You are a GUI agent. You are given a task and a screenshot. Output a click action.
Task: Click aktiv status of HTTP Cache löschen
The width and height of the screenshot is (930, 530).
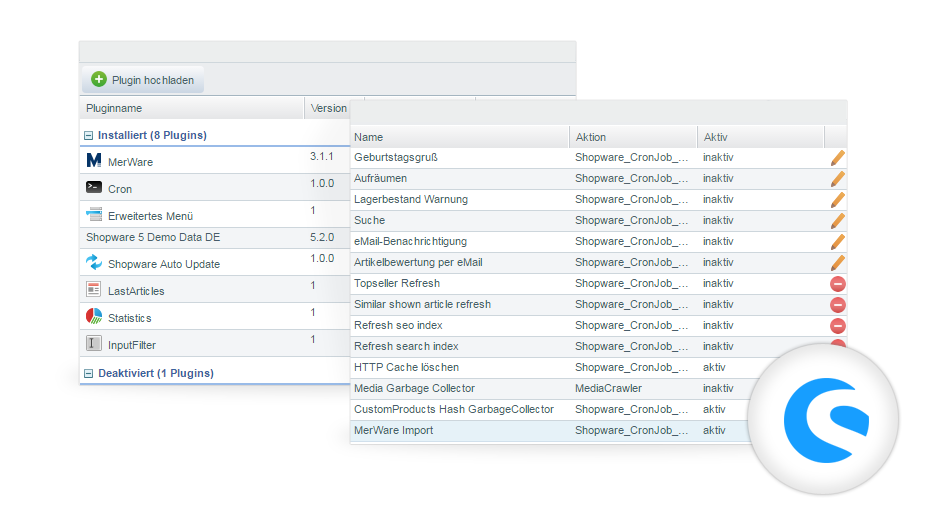tap(714, 368)
